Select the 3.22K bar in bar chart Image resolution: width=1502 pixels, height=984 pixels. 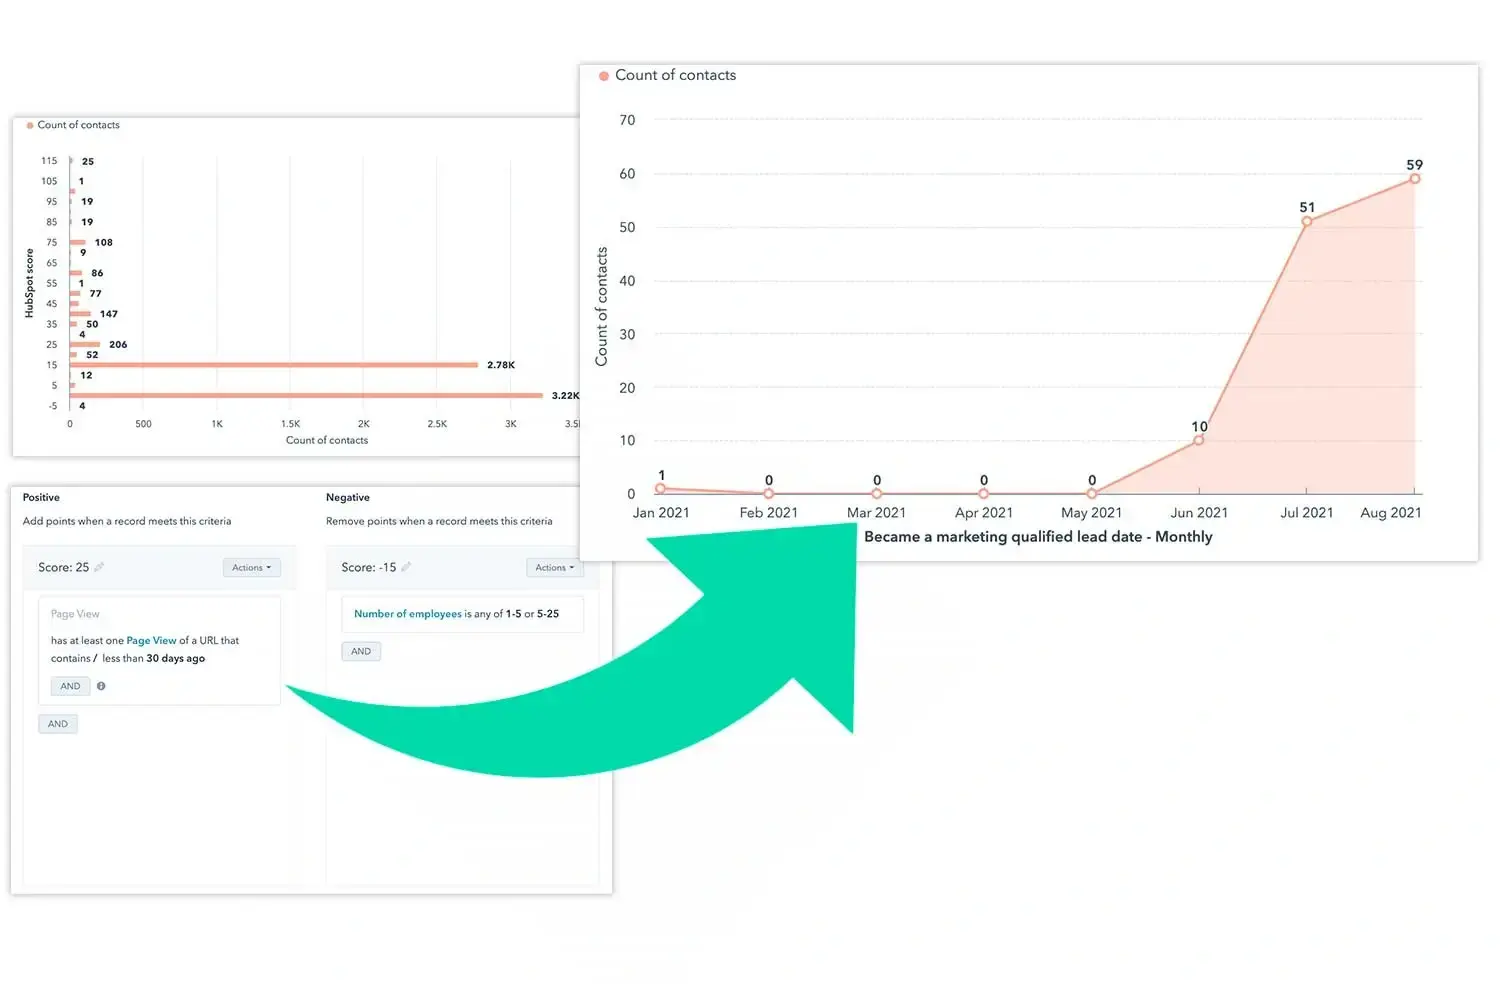[305, 396]
